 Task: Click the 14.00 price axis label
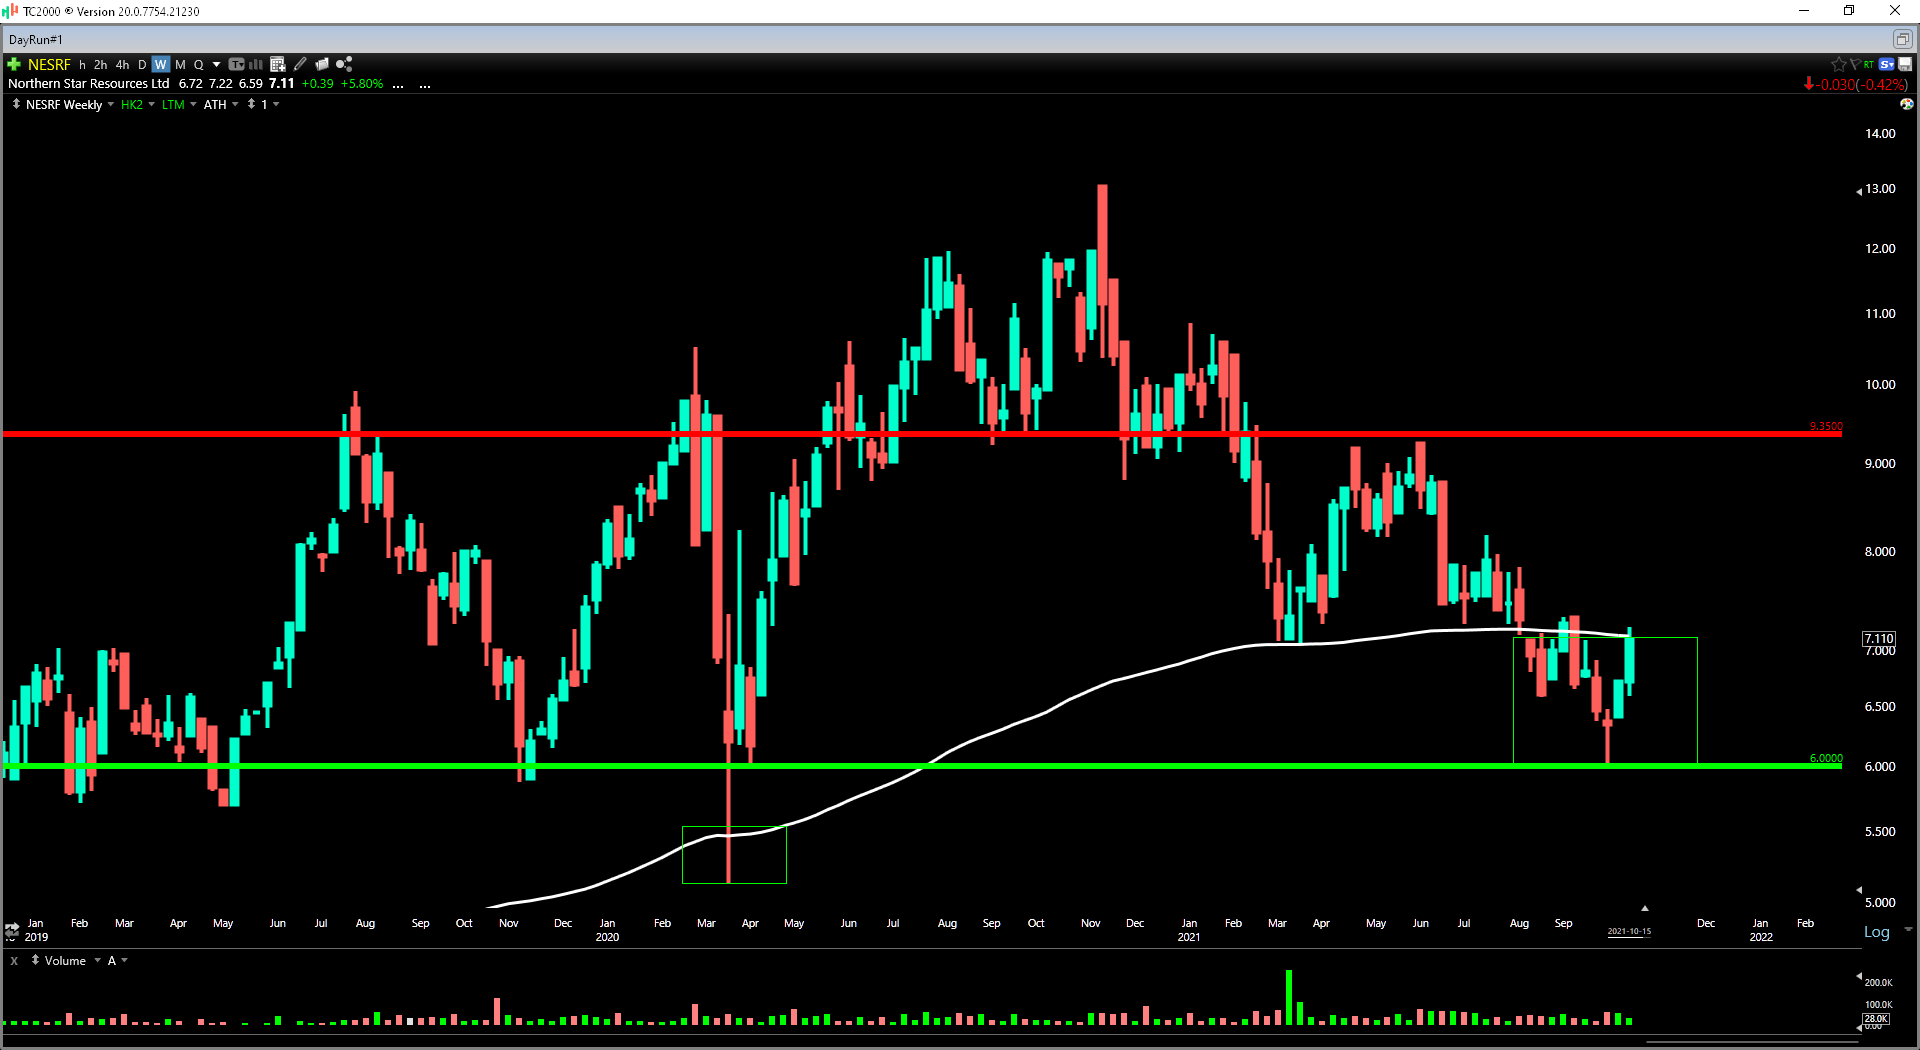[x=1880, y=134]
